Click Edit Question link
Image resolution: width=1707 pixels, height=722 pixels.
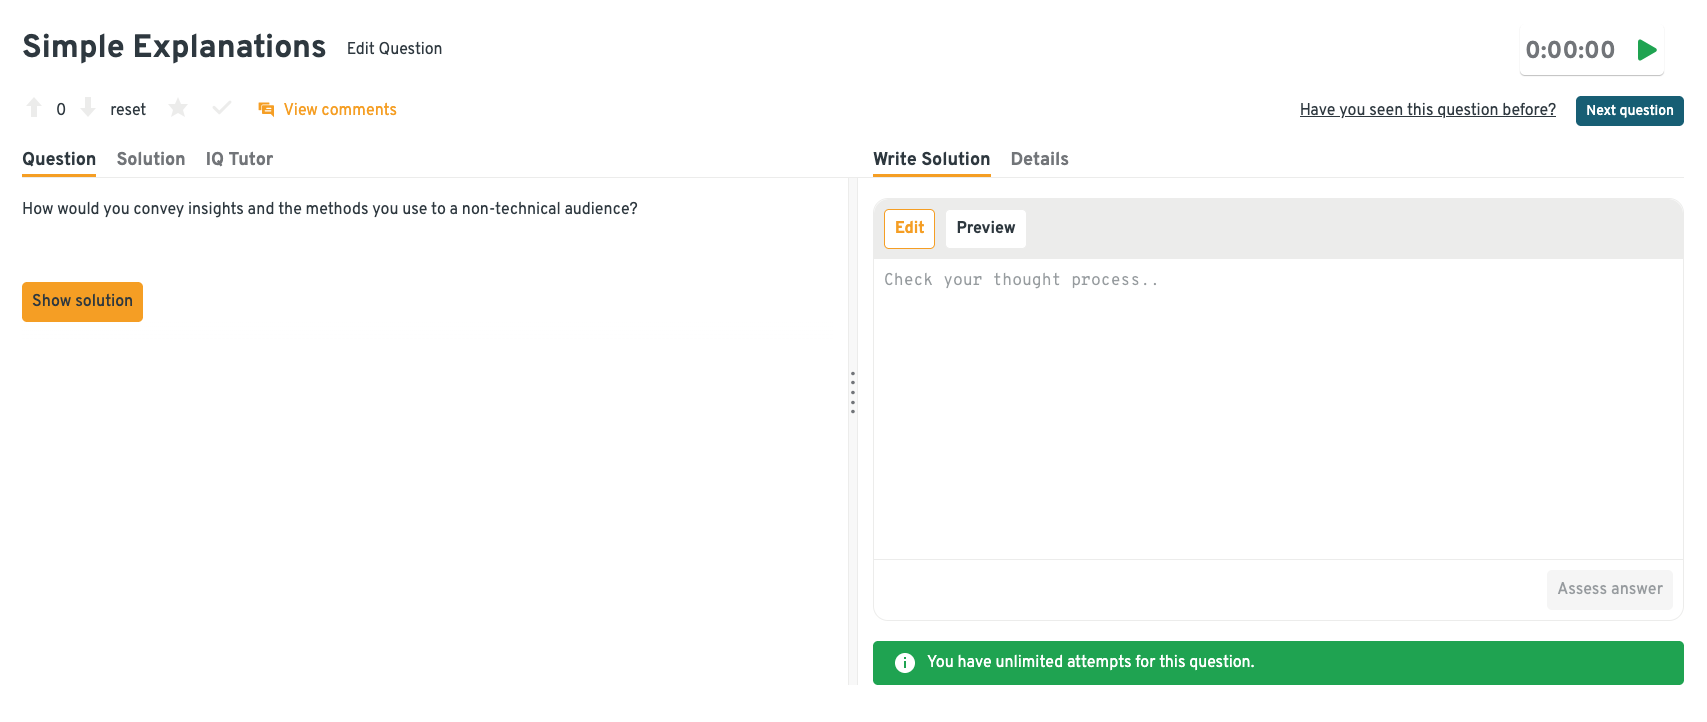(394, 49)
